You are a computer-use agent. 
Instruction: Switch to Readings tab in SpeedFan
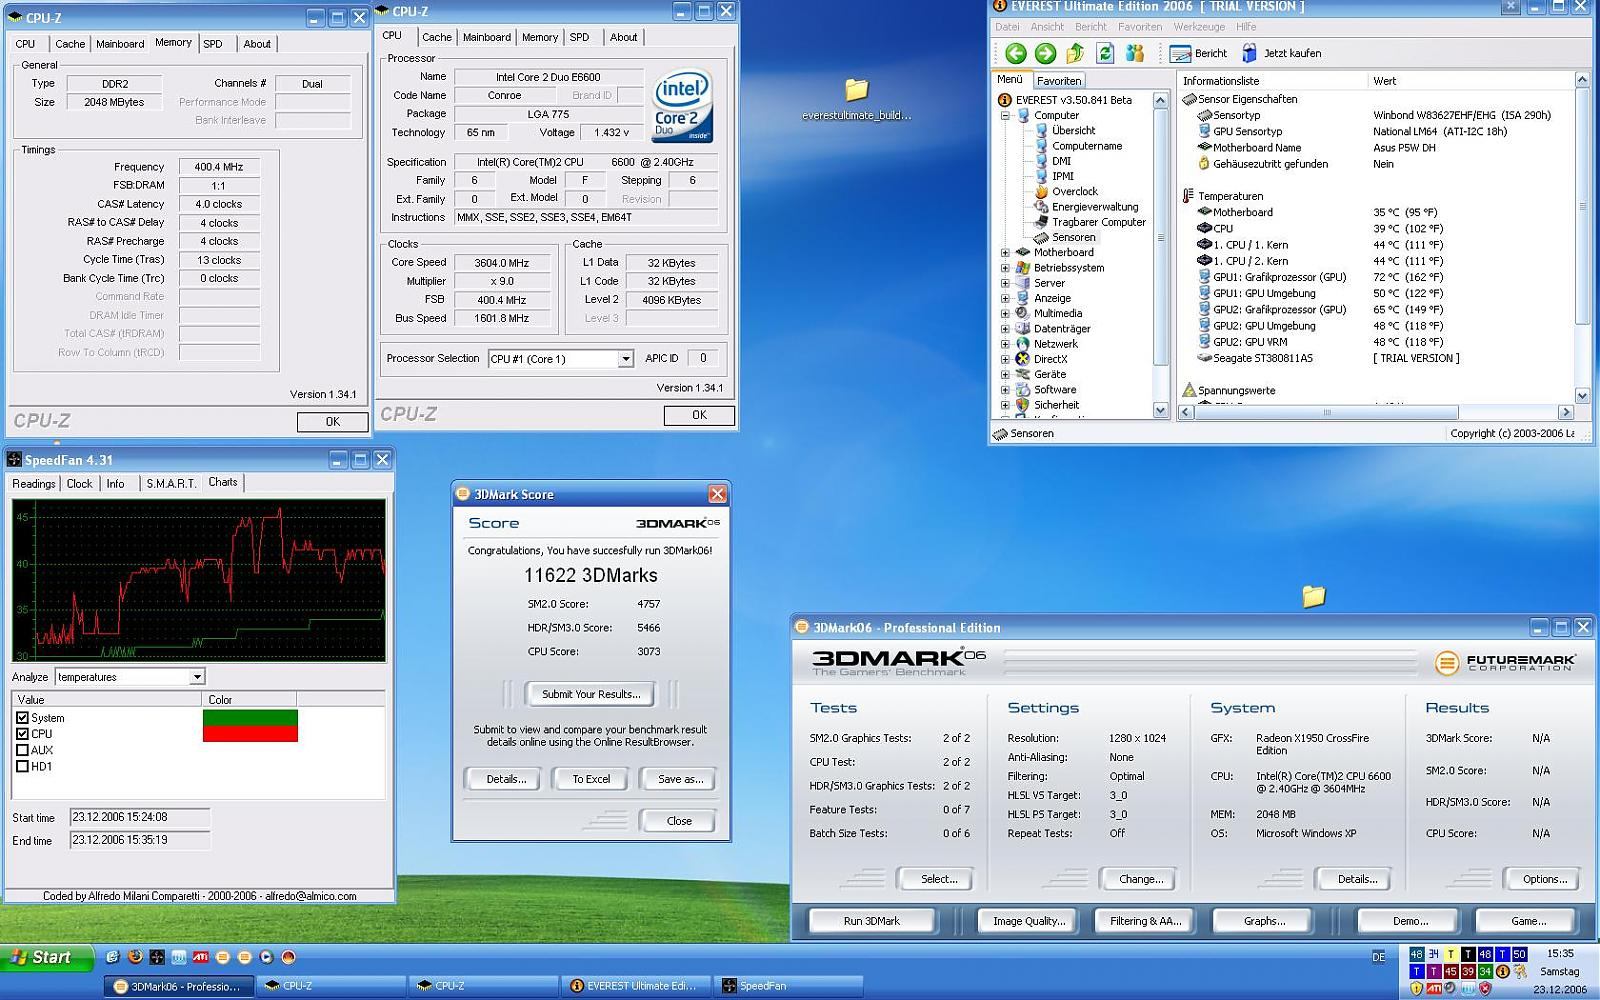pos(34,484)
